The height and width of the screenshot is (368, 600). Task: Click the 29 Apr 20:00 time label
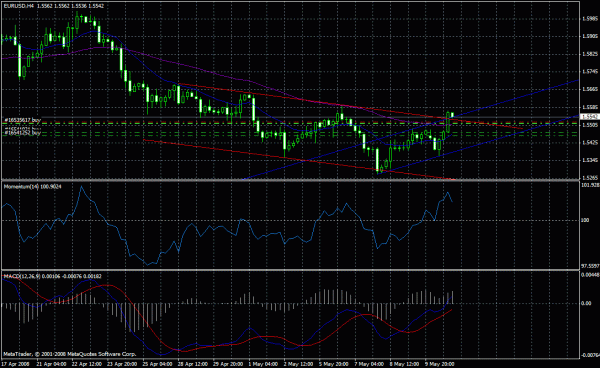click(228, 364)
